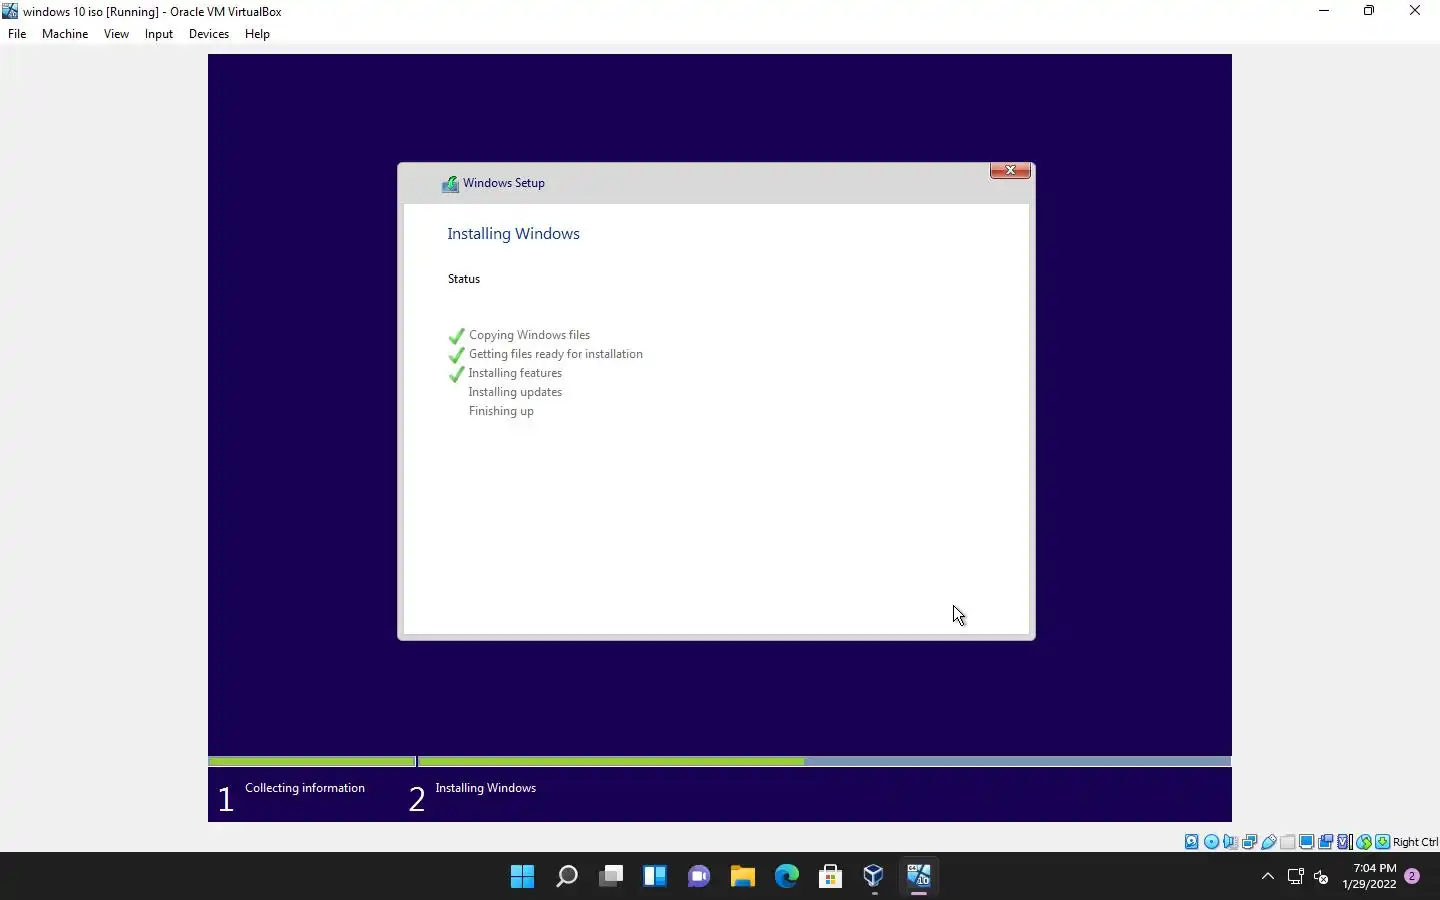Click the running Windows 10 VM taskbar icon
The image size is (1440, 900).
918,877
